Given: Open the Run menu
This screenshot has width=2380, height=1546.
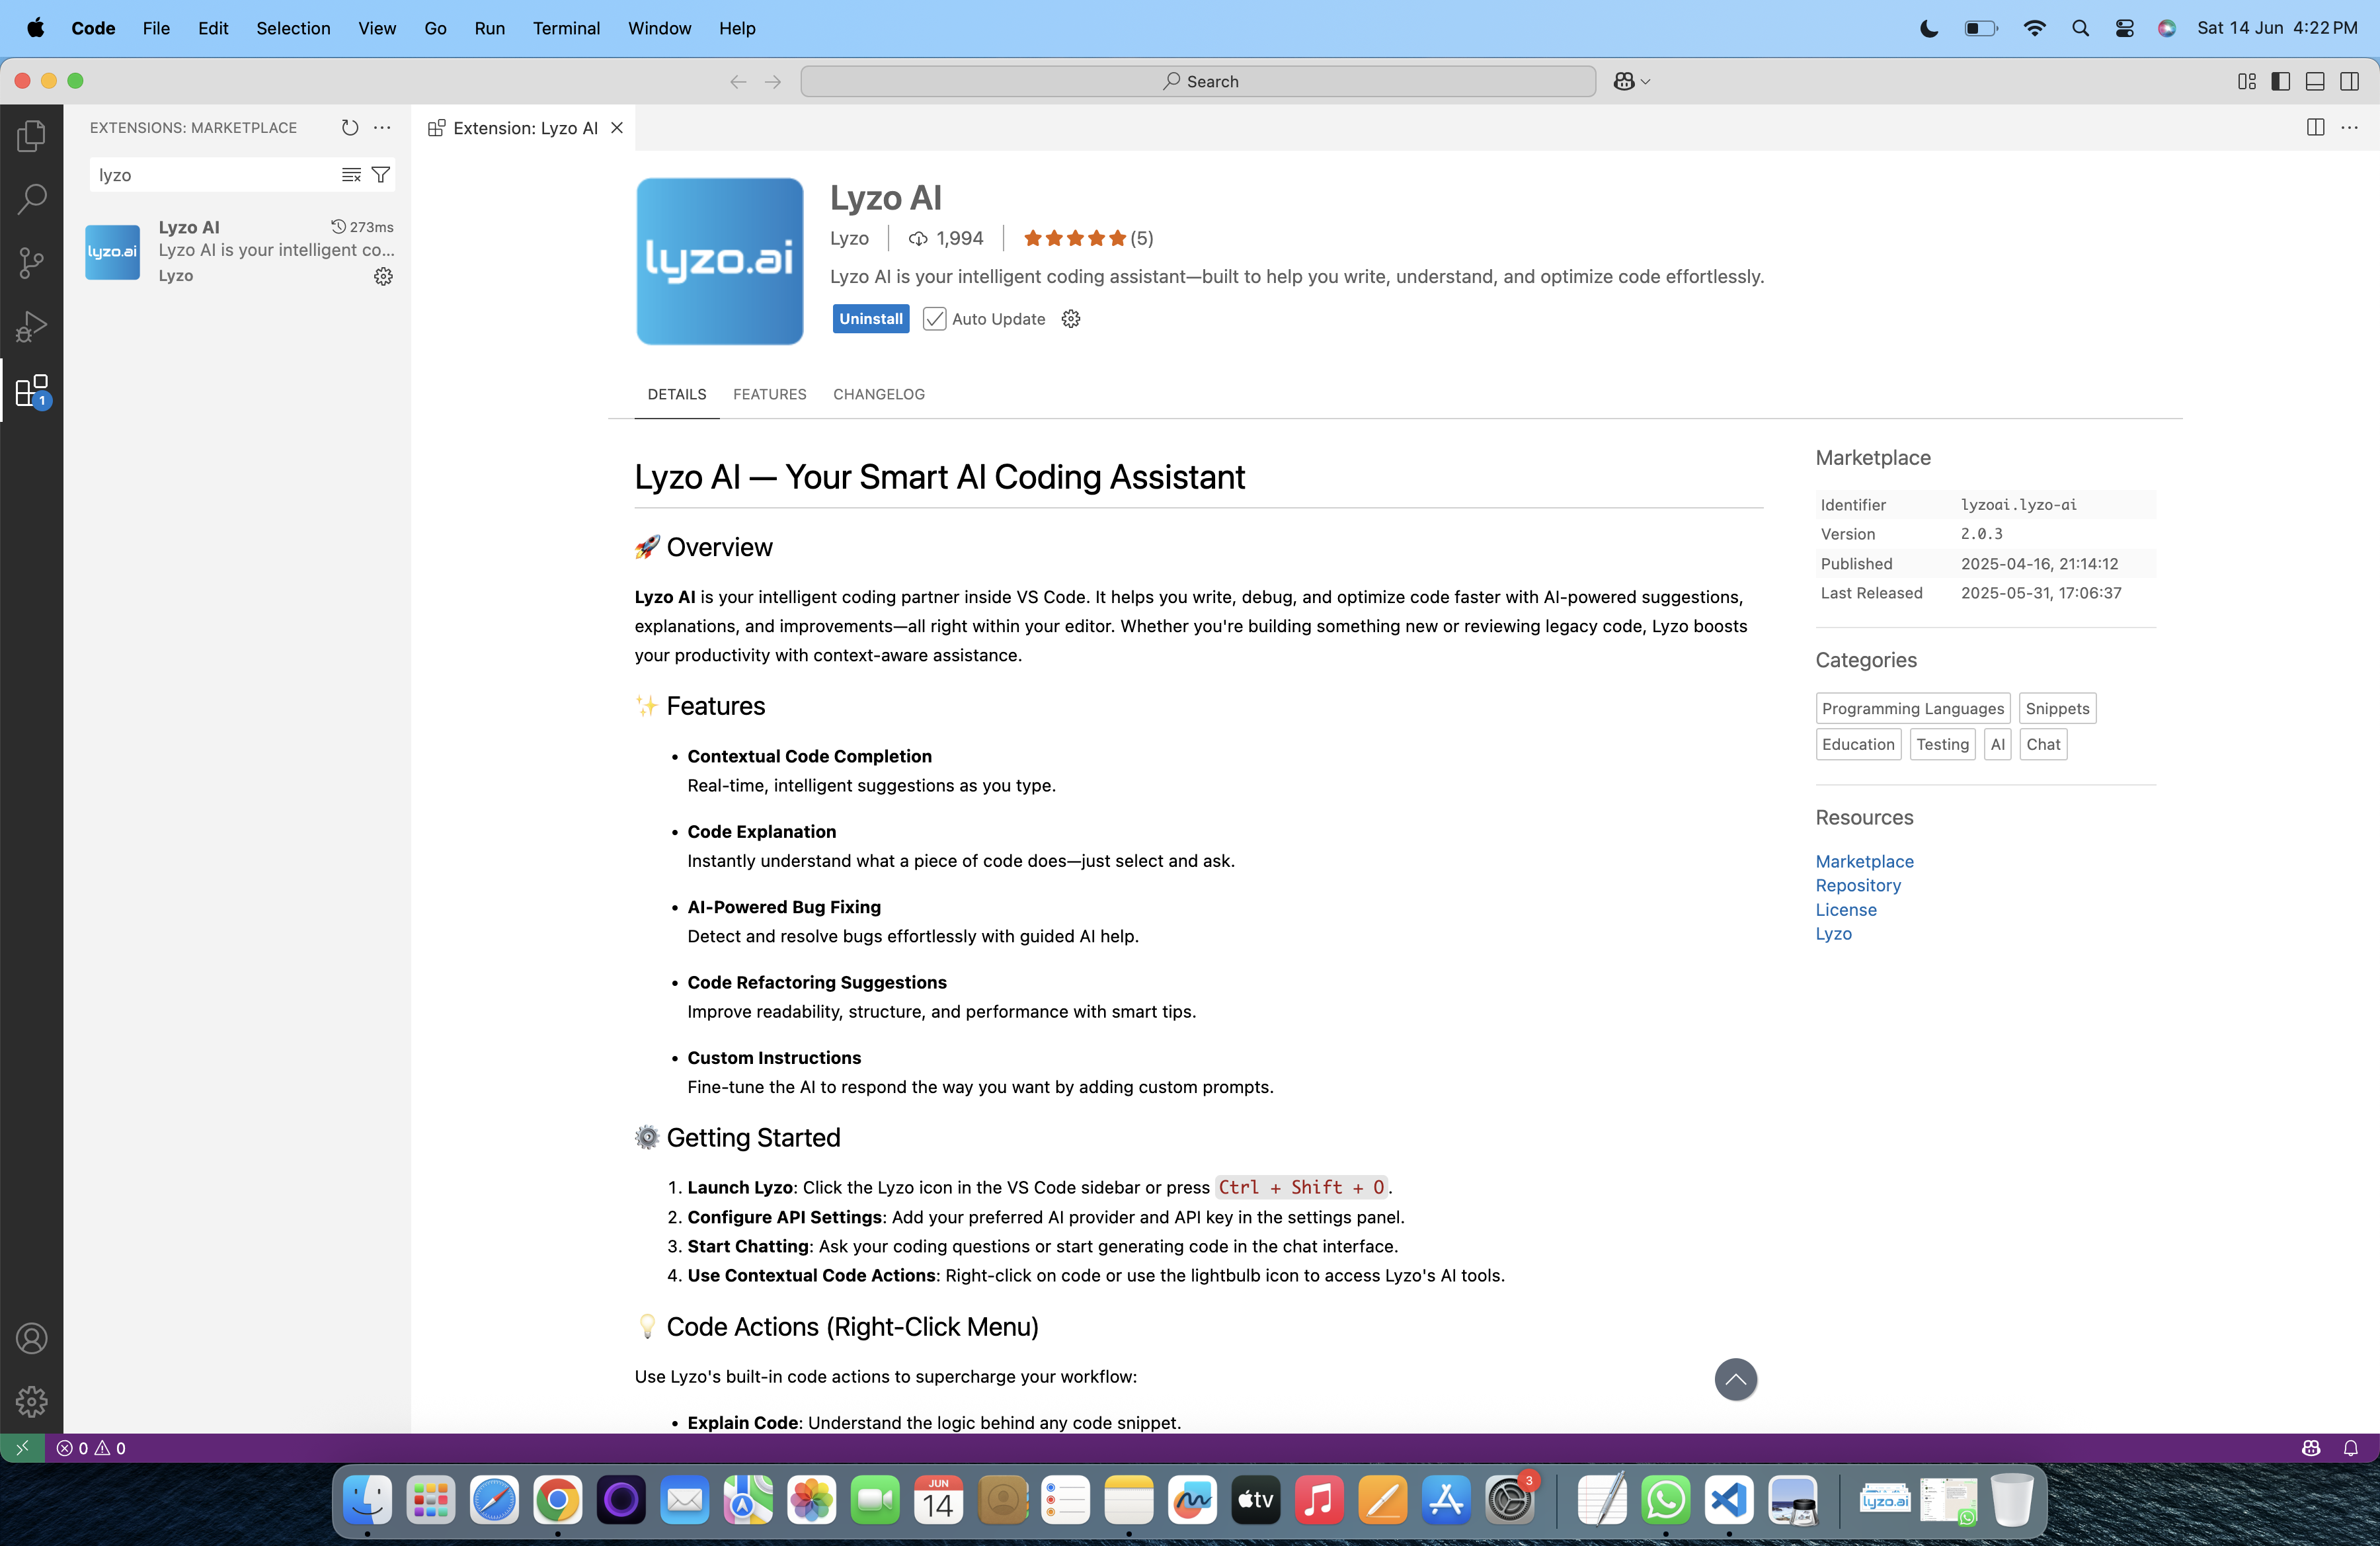Looking at the screenshot, I should 489,28.
